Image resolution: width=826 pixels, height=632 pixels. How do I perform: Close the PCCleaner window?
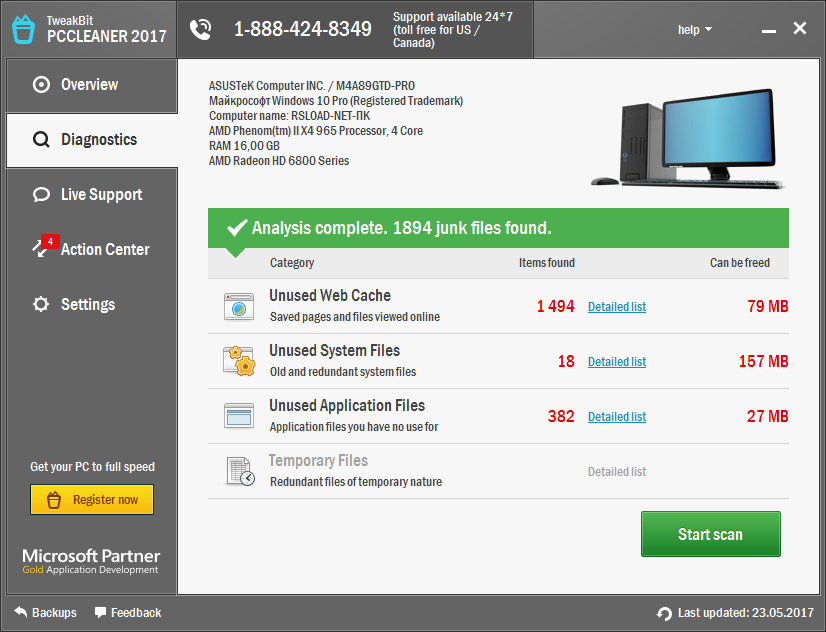[x=800, y=28]
